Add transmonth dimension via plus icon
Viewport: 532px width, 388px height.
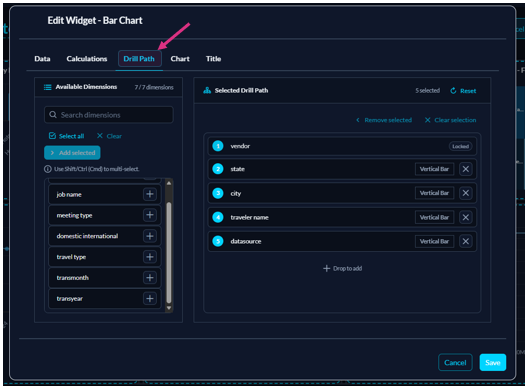(x=150, y=278)
